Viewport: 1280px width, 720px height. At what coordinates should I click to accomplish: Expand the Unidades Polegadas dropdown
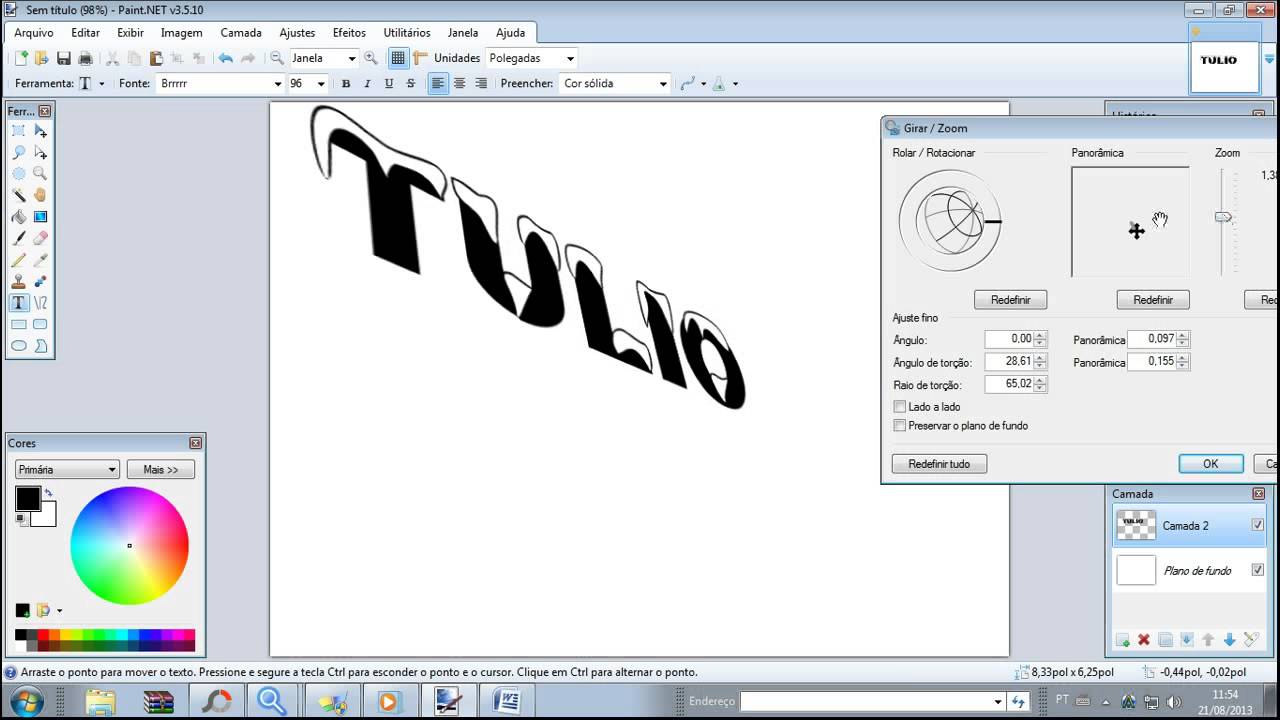(570, 58)
